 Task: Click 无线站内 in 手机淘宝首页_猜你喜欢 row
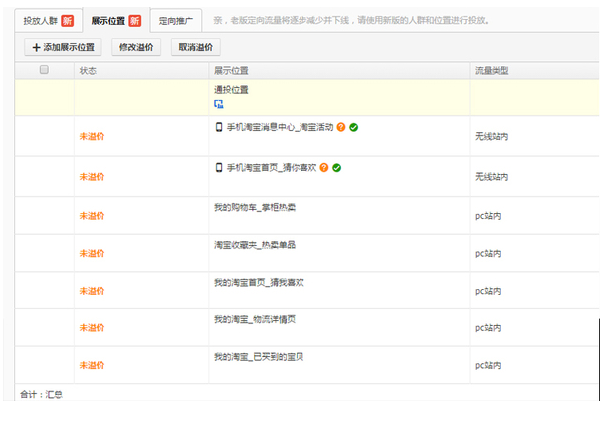pos(492,177)
